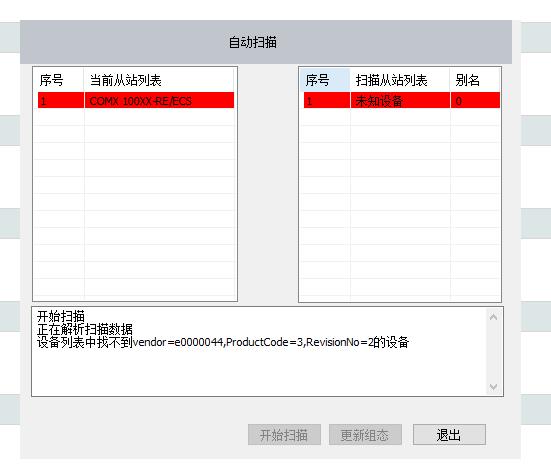Select the COMX 100XX-RE/ECS slave row
The image size is (551, 471).
pyautogui.click(x=136, y=100)
